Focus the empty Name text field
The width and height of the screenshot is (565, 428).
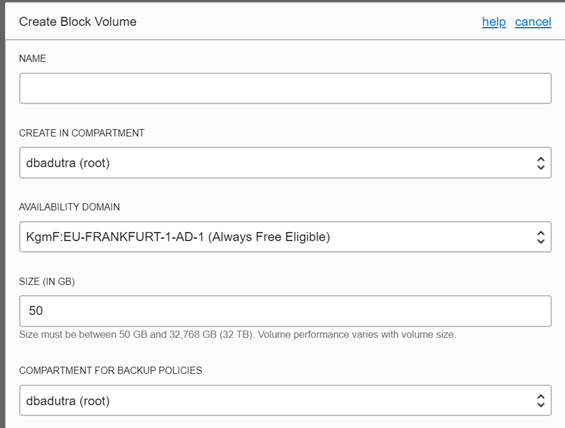point(285,88)
